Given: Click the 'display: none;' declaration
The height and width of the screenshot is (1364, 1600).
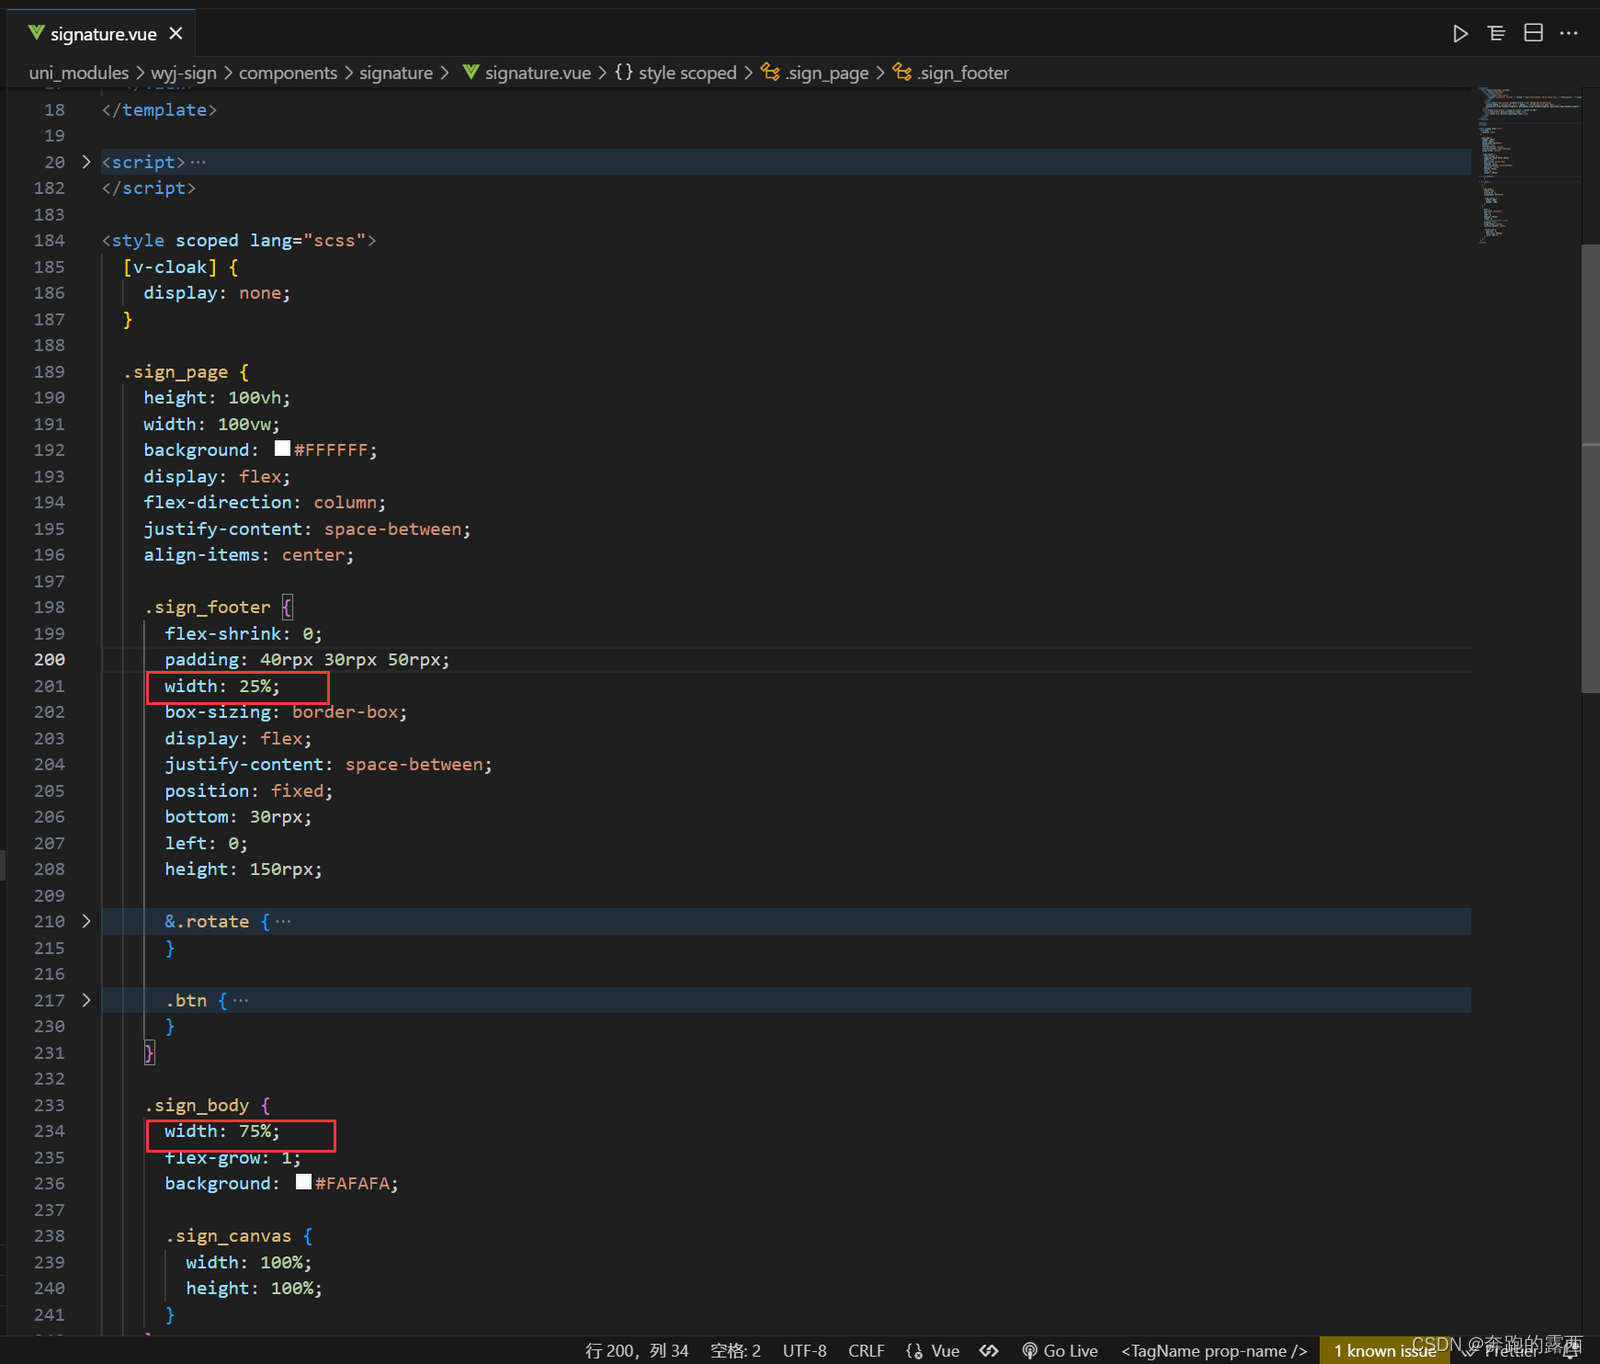Looking at the screenshot, I should (217, 293).
